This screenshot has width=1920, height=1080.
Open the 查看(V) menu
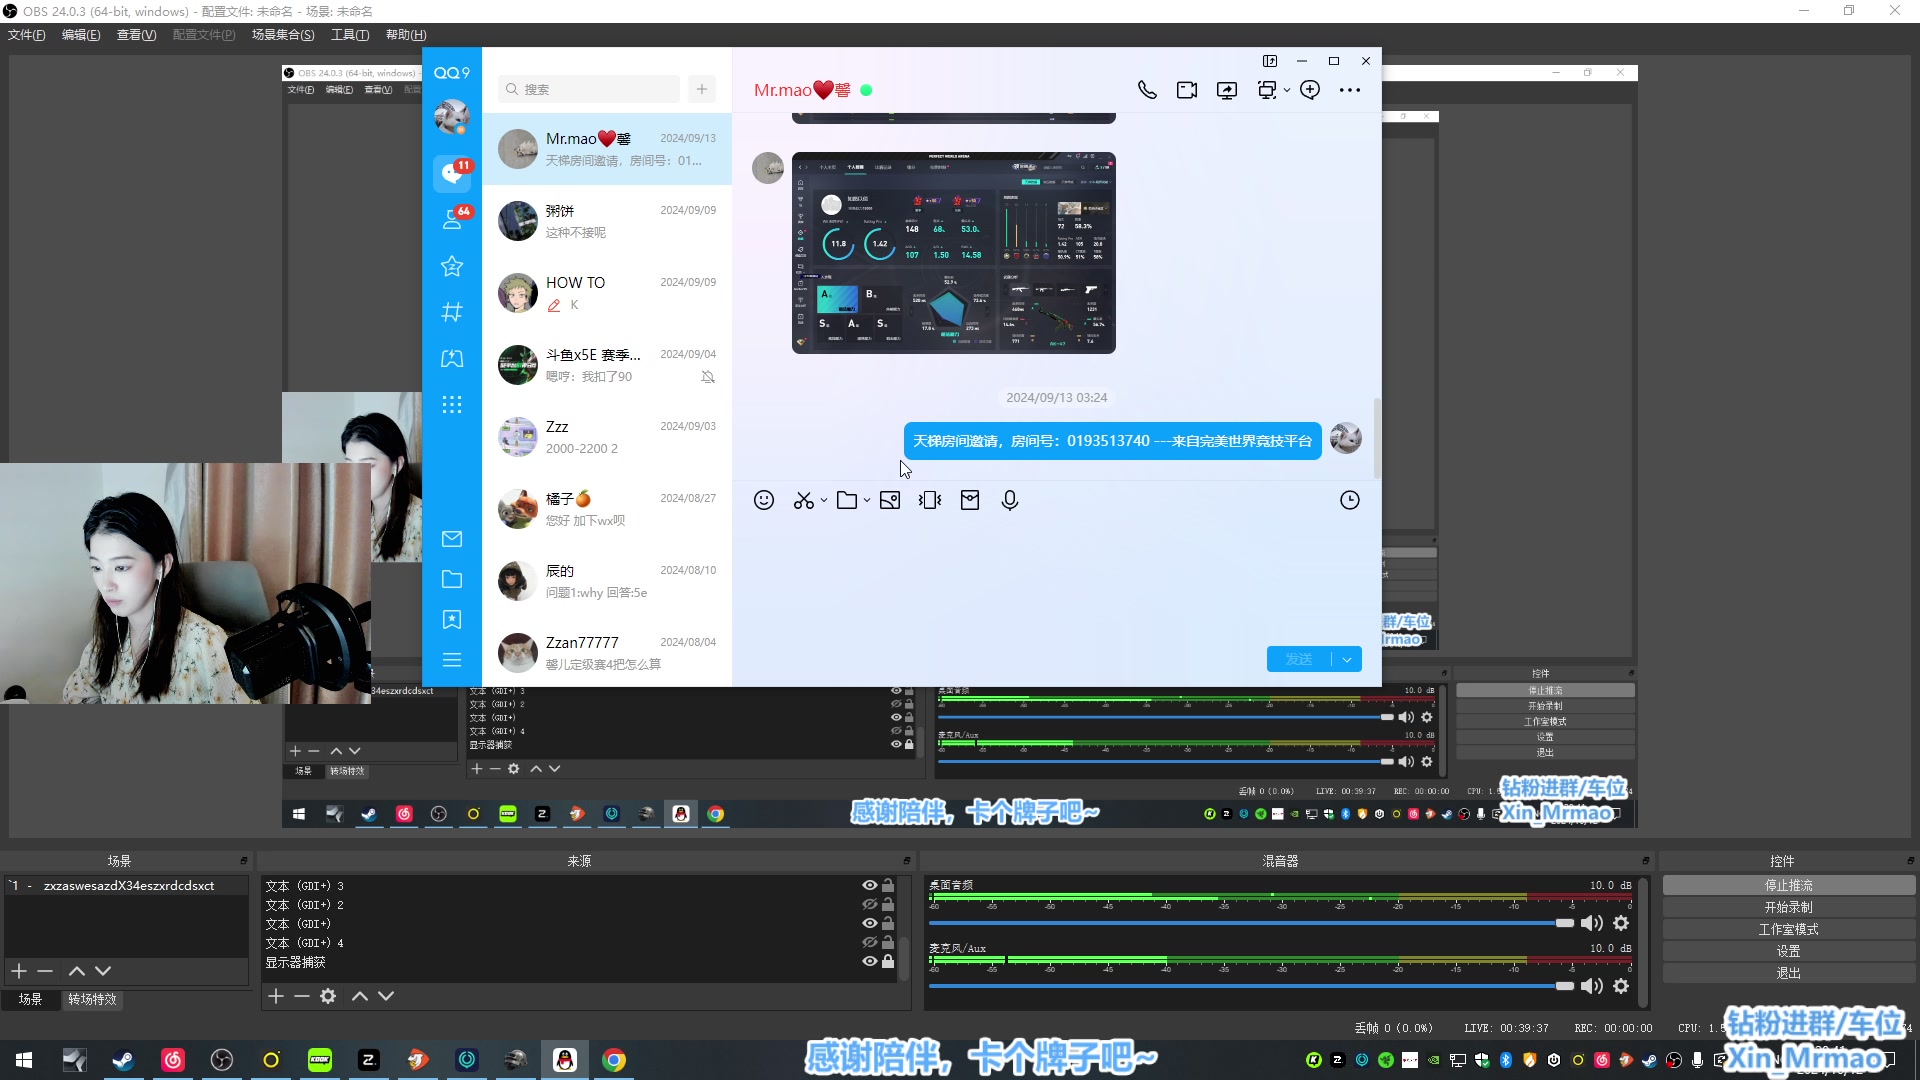click(x=137, y=35)
